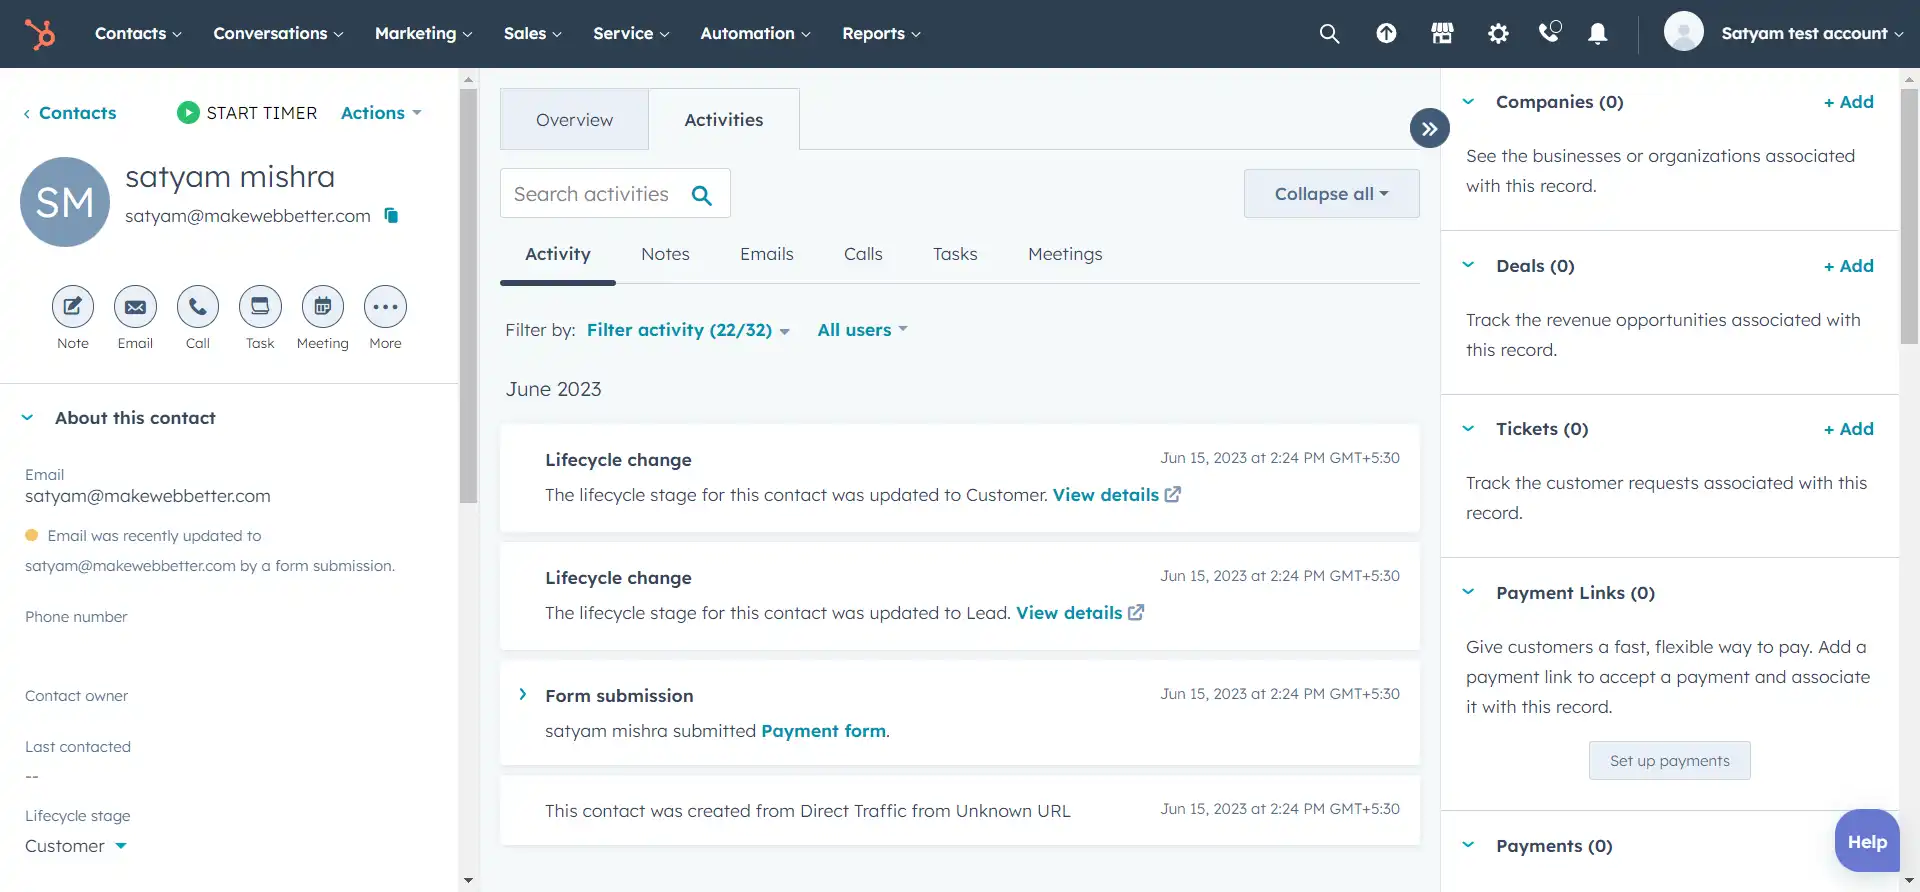Open the notifications bell
Image resolution: width=1920 pixels, height=892 pixels.
click(1598, 34)
